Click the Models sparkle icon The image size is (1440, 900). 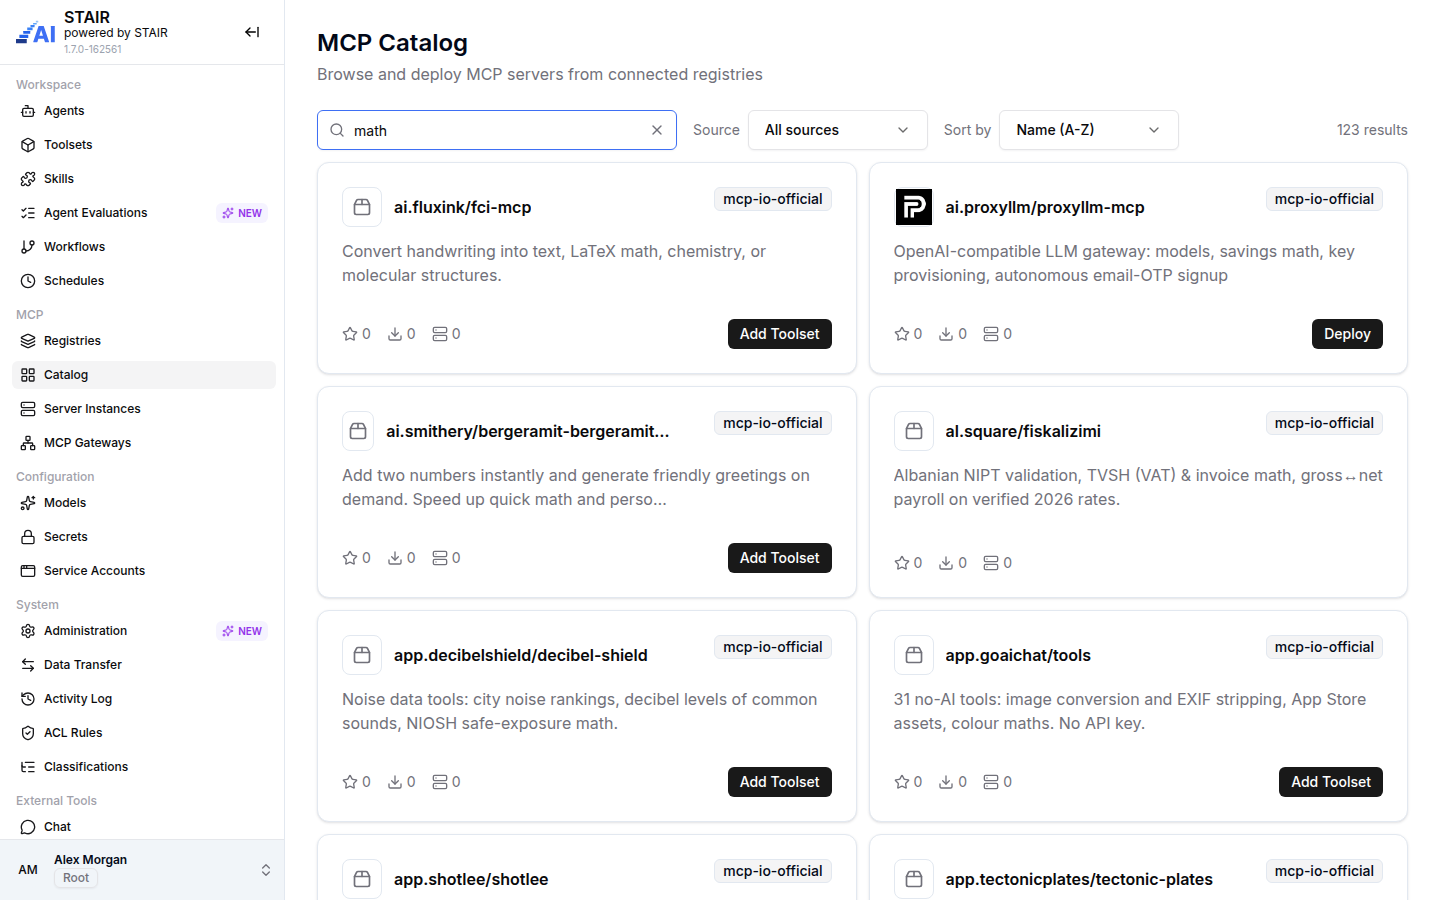(28, 503)
